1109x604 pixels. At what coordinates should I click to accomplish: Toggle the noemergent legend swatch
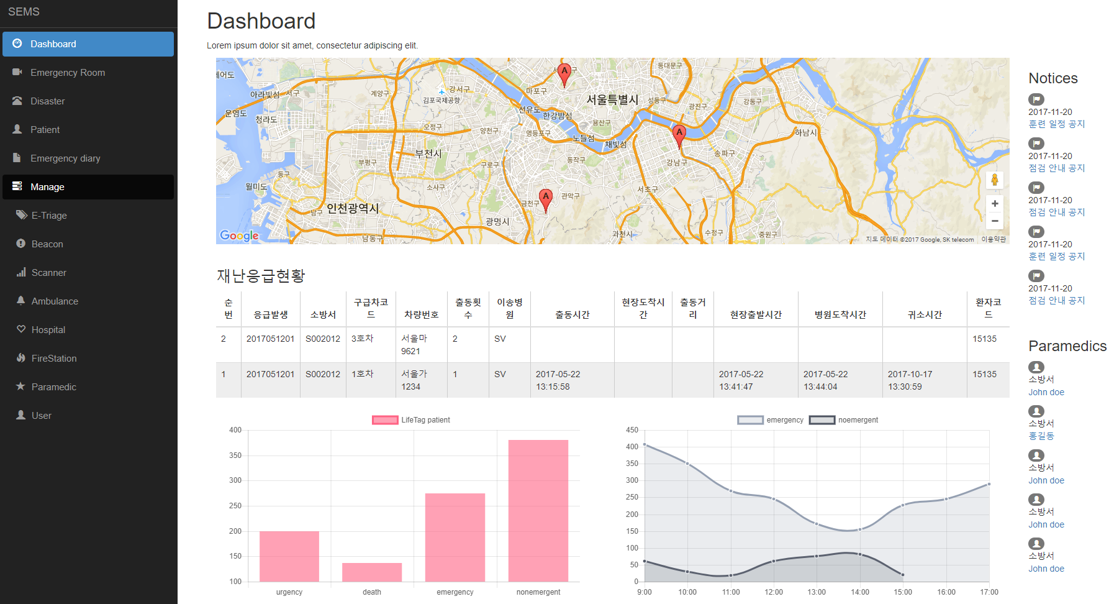(x=822, y=420)
